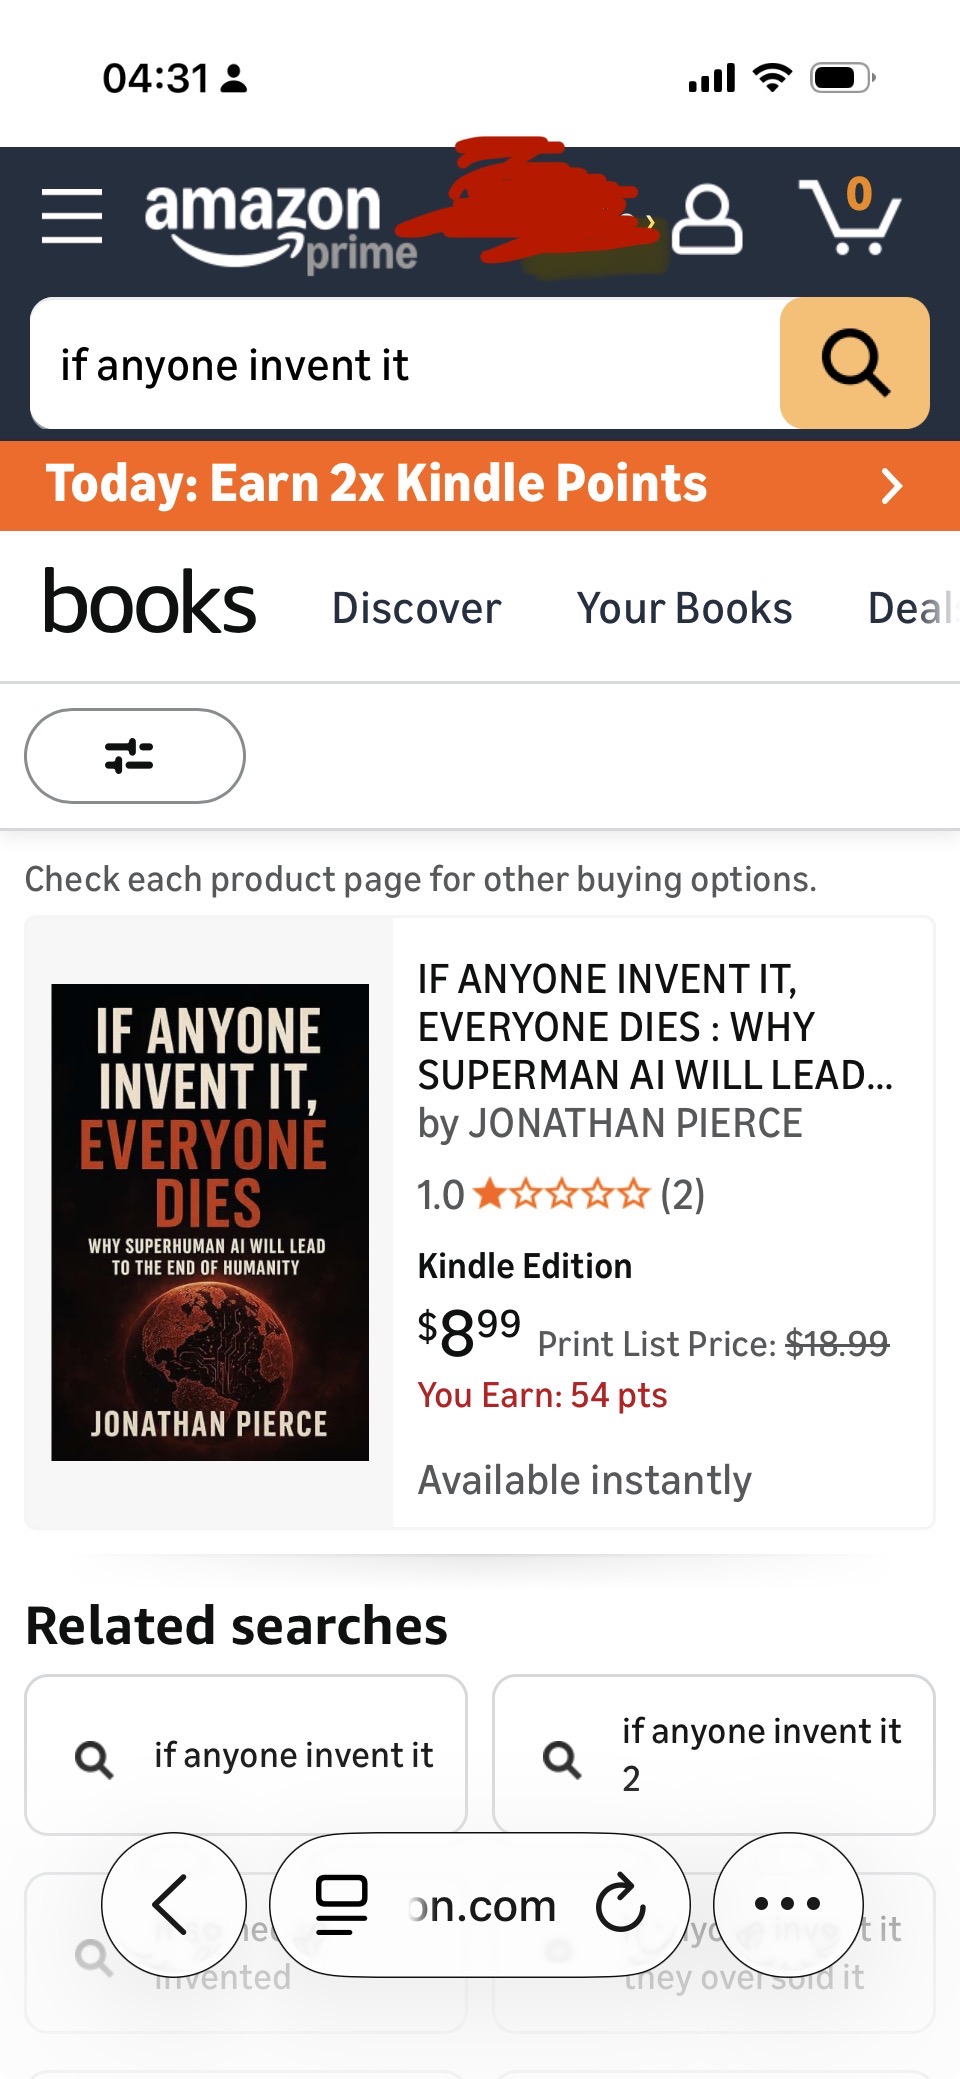Tap the book cover thumbnail
This screenshot has height=2079, width=960.
pos(210,1222)
